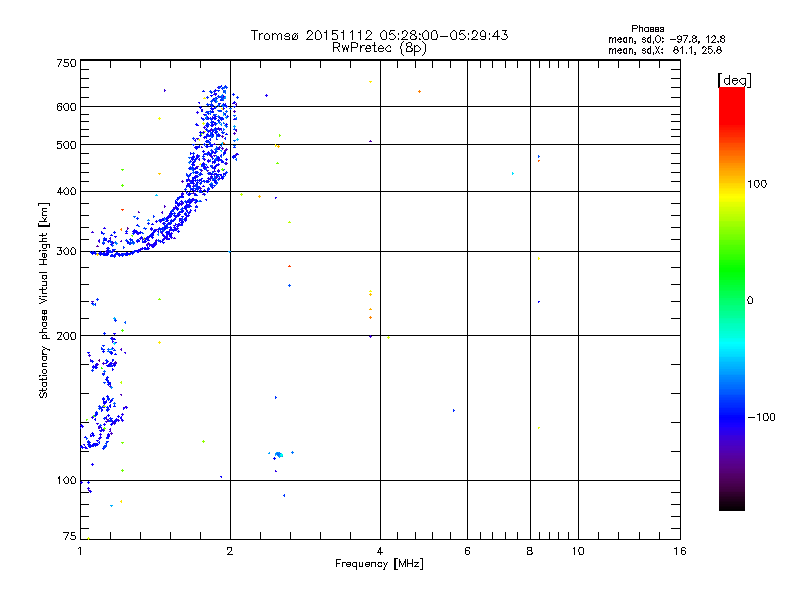800x600 pixels.
Task: Click the colorbar tick label '-100'
Action: point(761,417)
